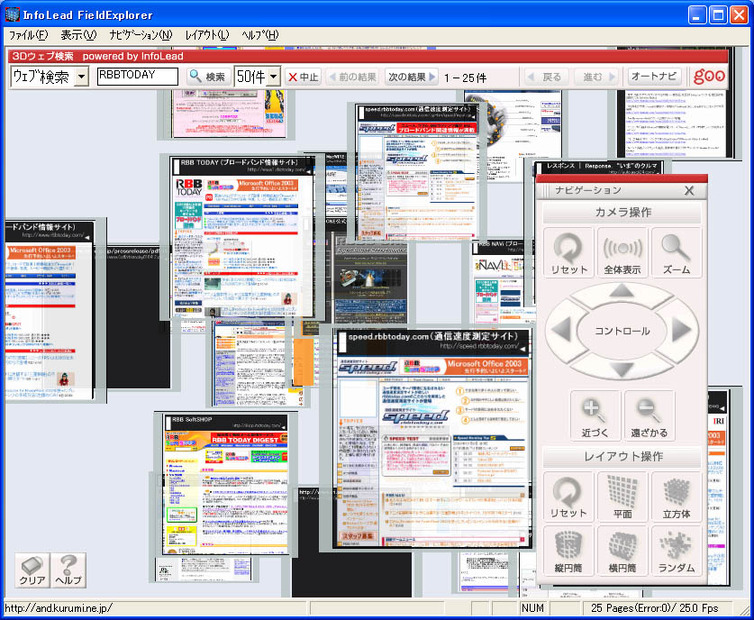
Task: Click the Back (戻る) button
Action: click(545, 76)
